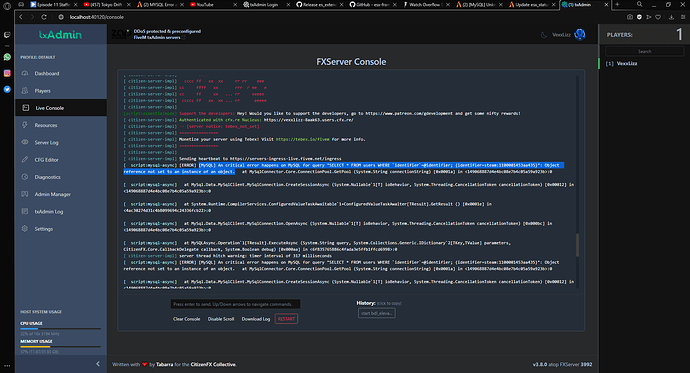Image resolution: width=690 pixels, height=373 pixels.
Task: Switch to the Update esx_statu tab
Action: [532, 4]
